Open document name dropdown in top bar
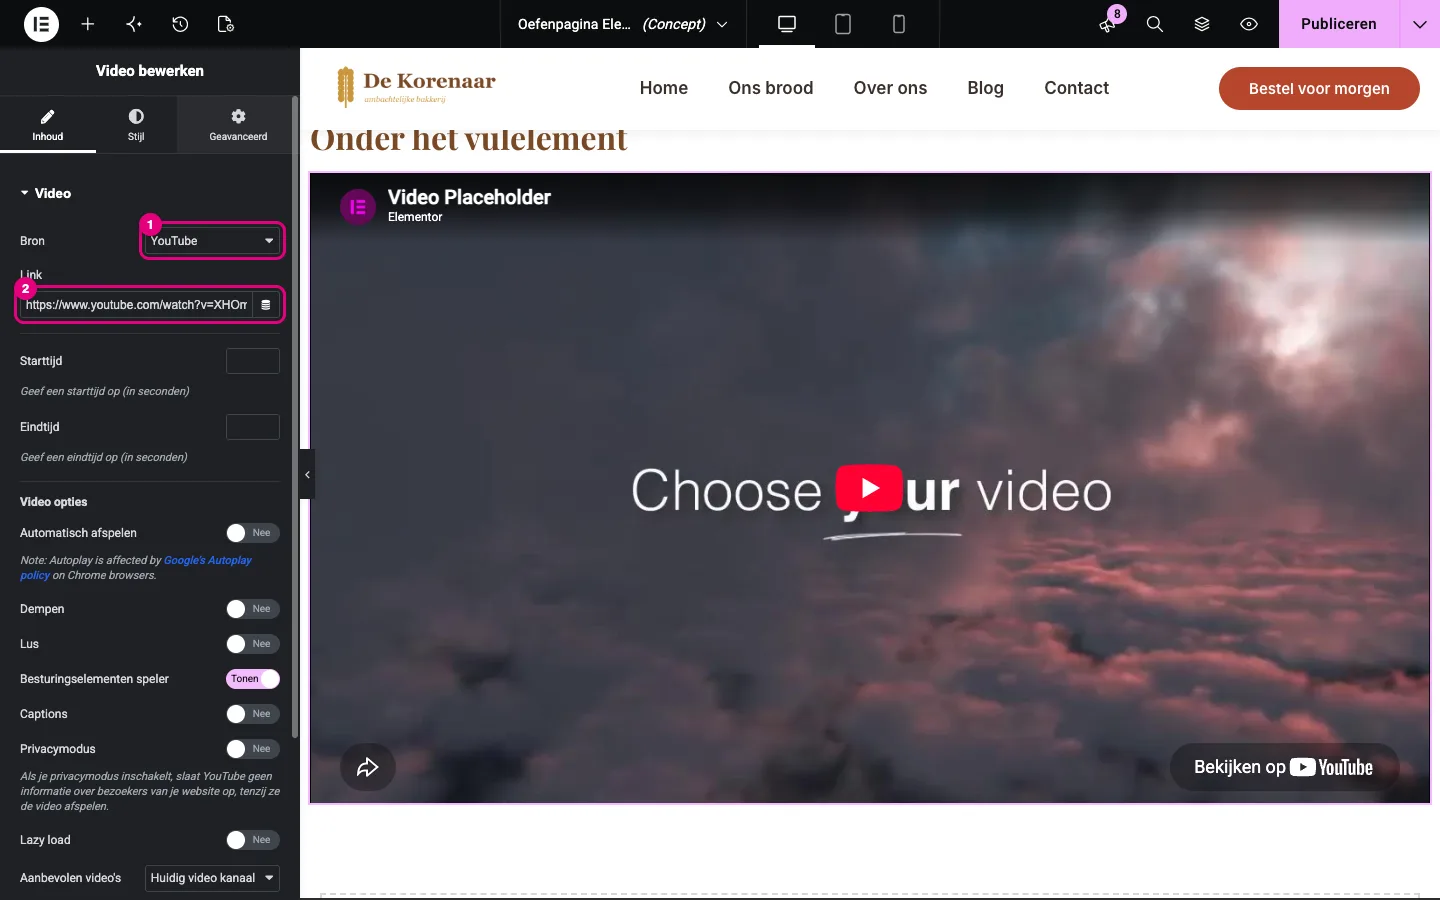1440x900 pixels. coord(623,24)
